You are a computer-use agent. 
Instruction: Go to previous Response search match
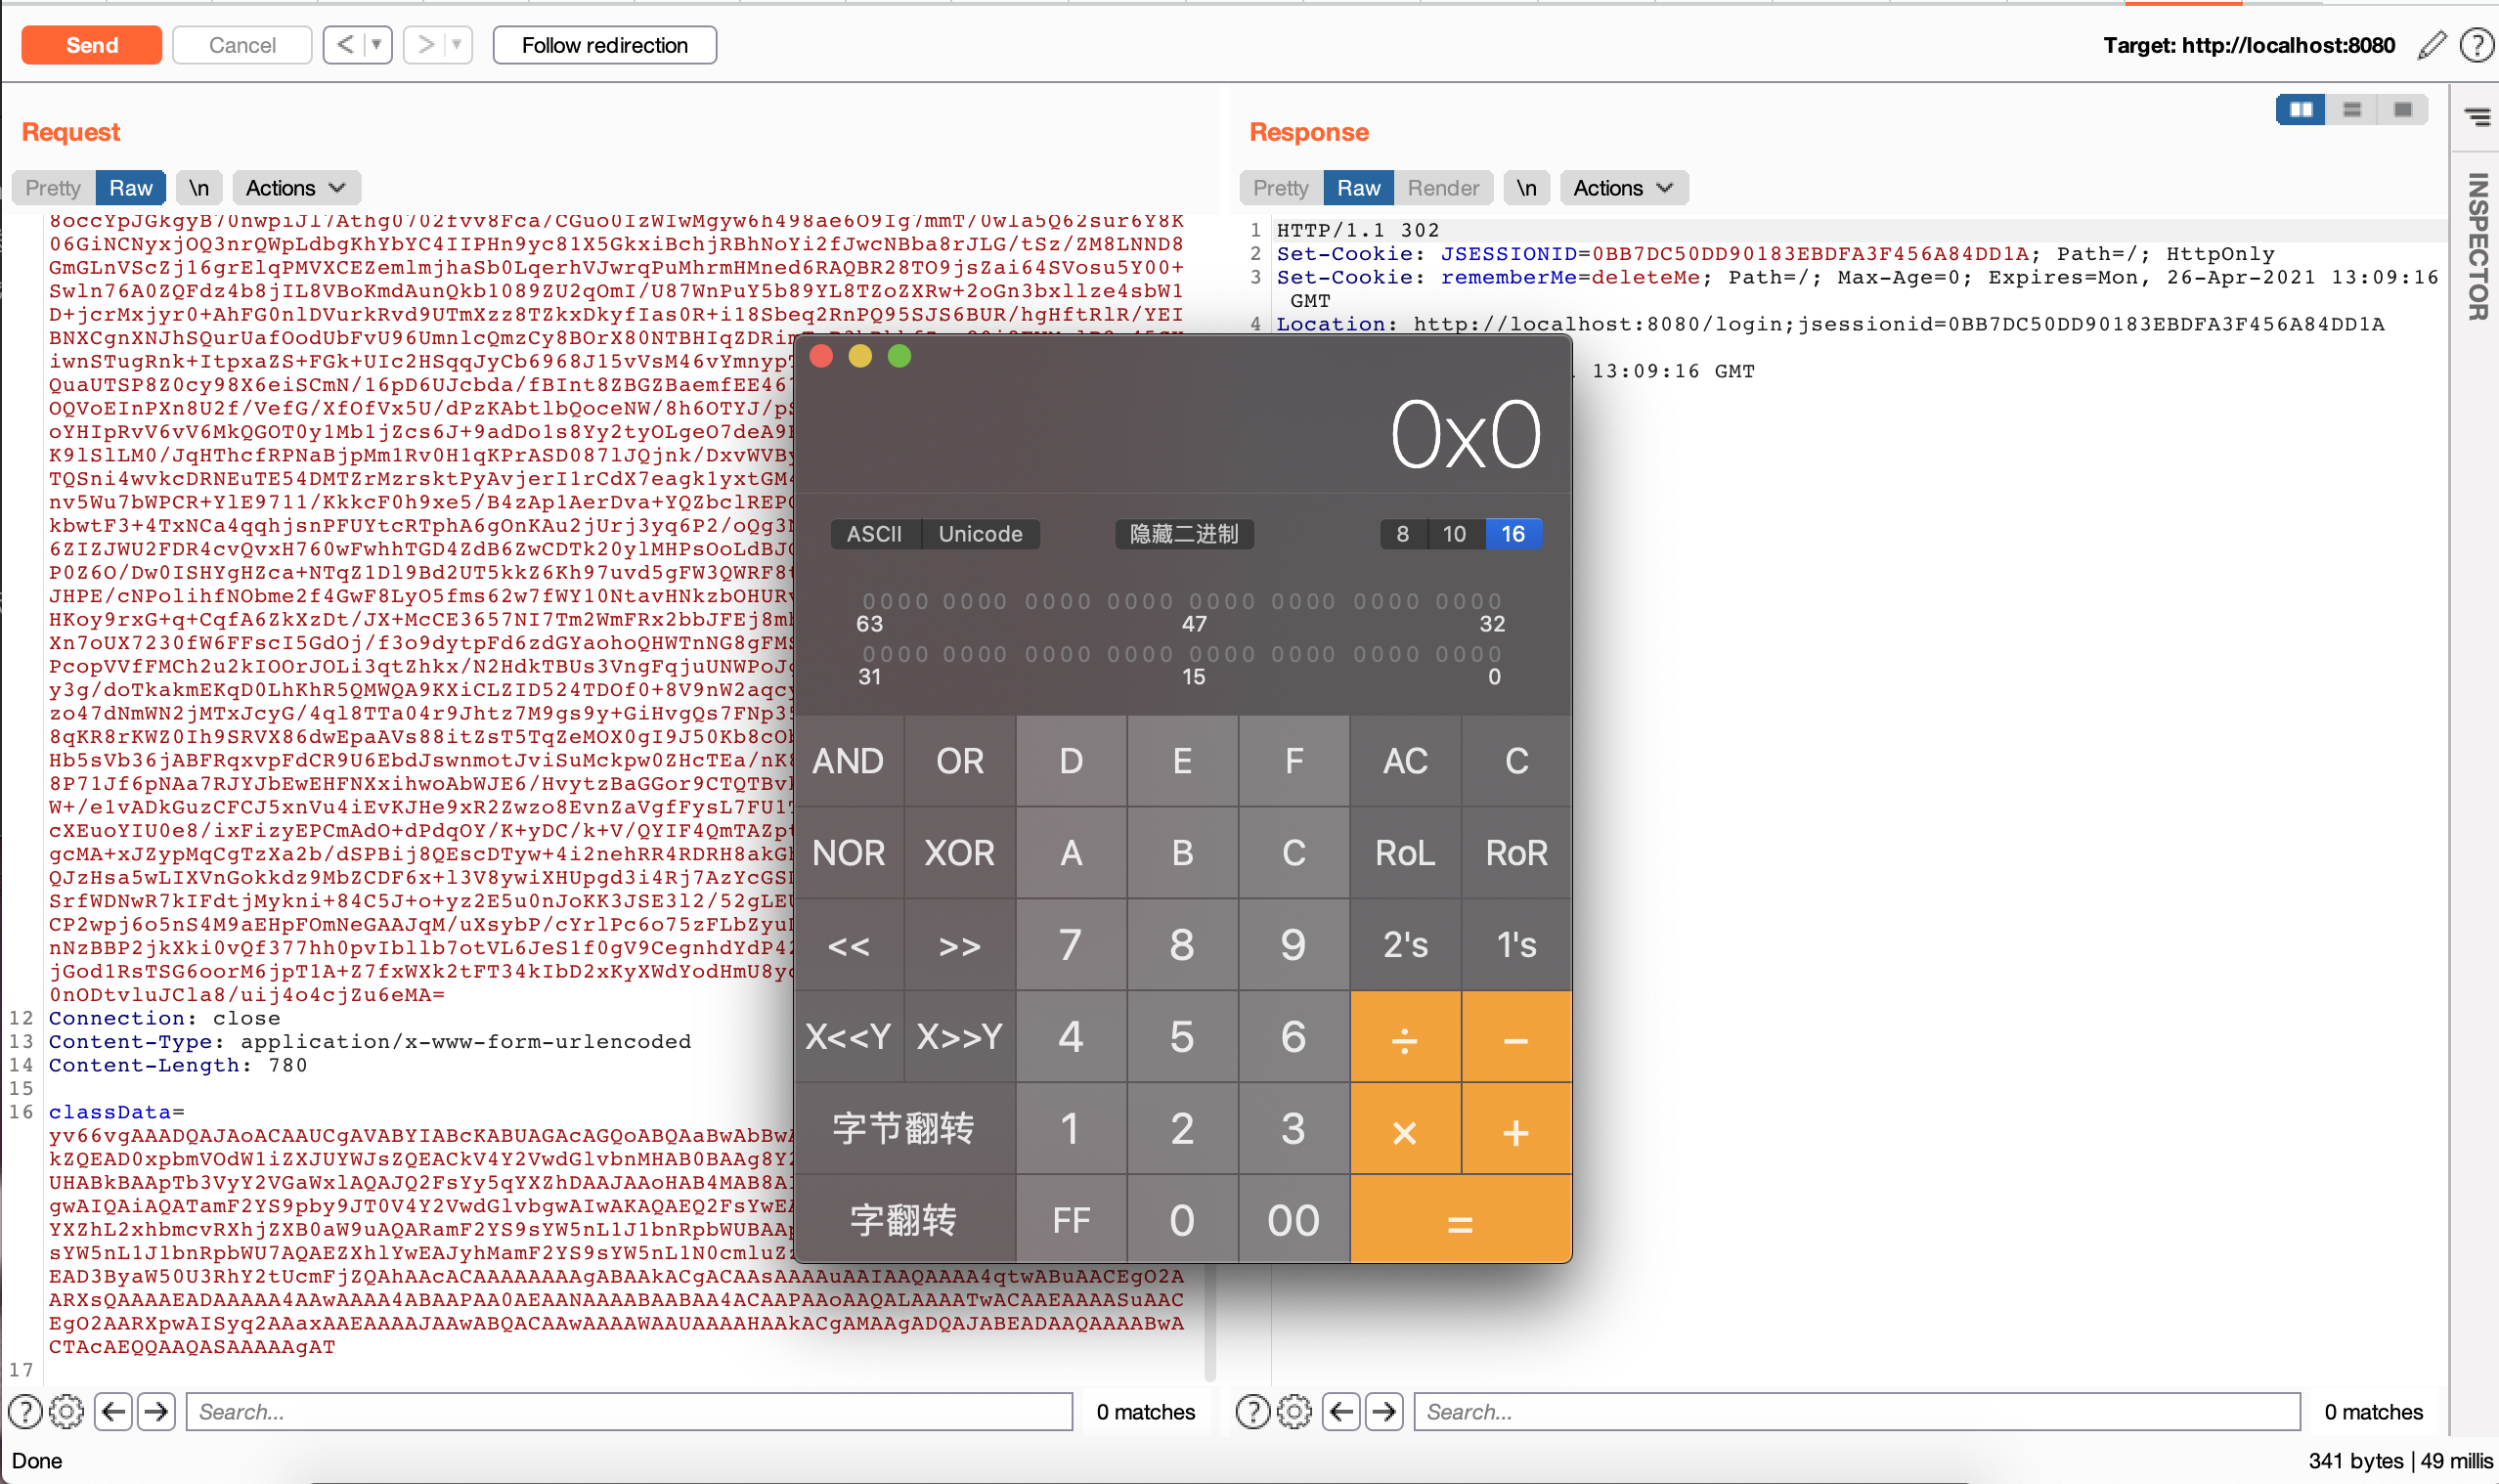tap(1342, 1411)
